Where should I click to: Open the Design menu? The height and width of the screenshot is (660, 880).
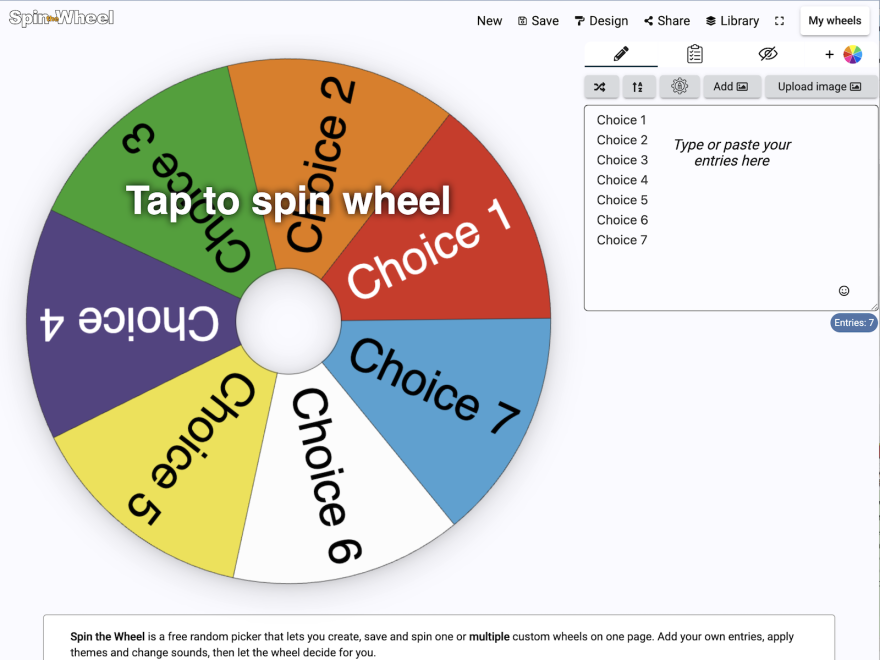point(602,21)
